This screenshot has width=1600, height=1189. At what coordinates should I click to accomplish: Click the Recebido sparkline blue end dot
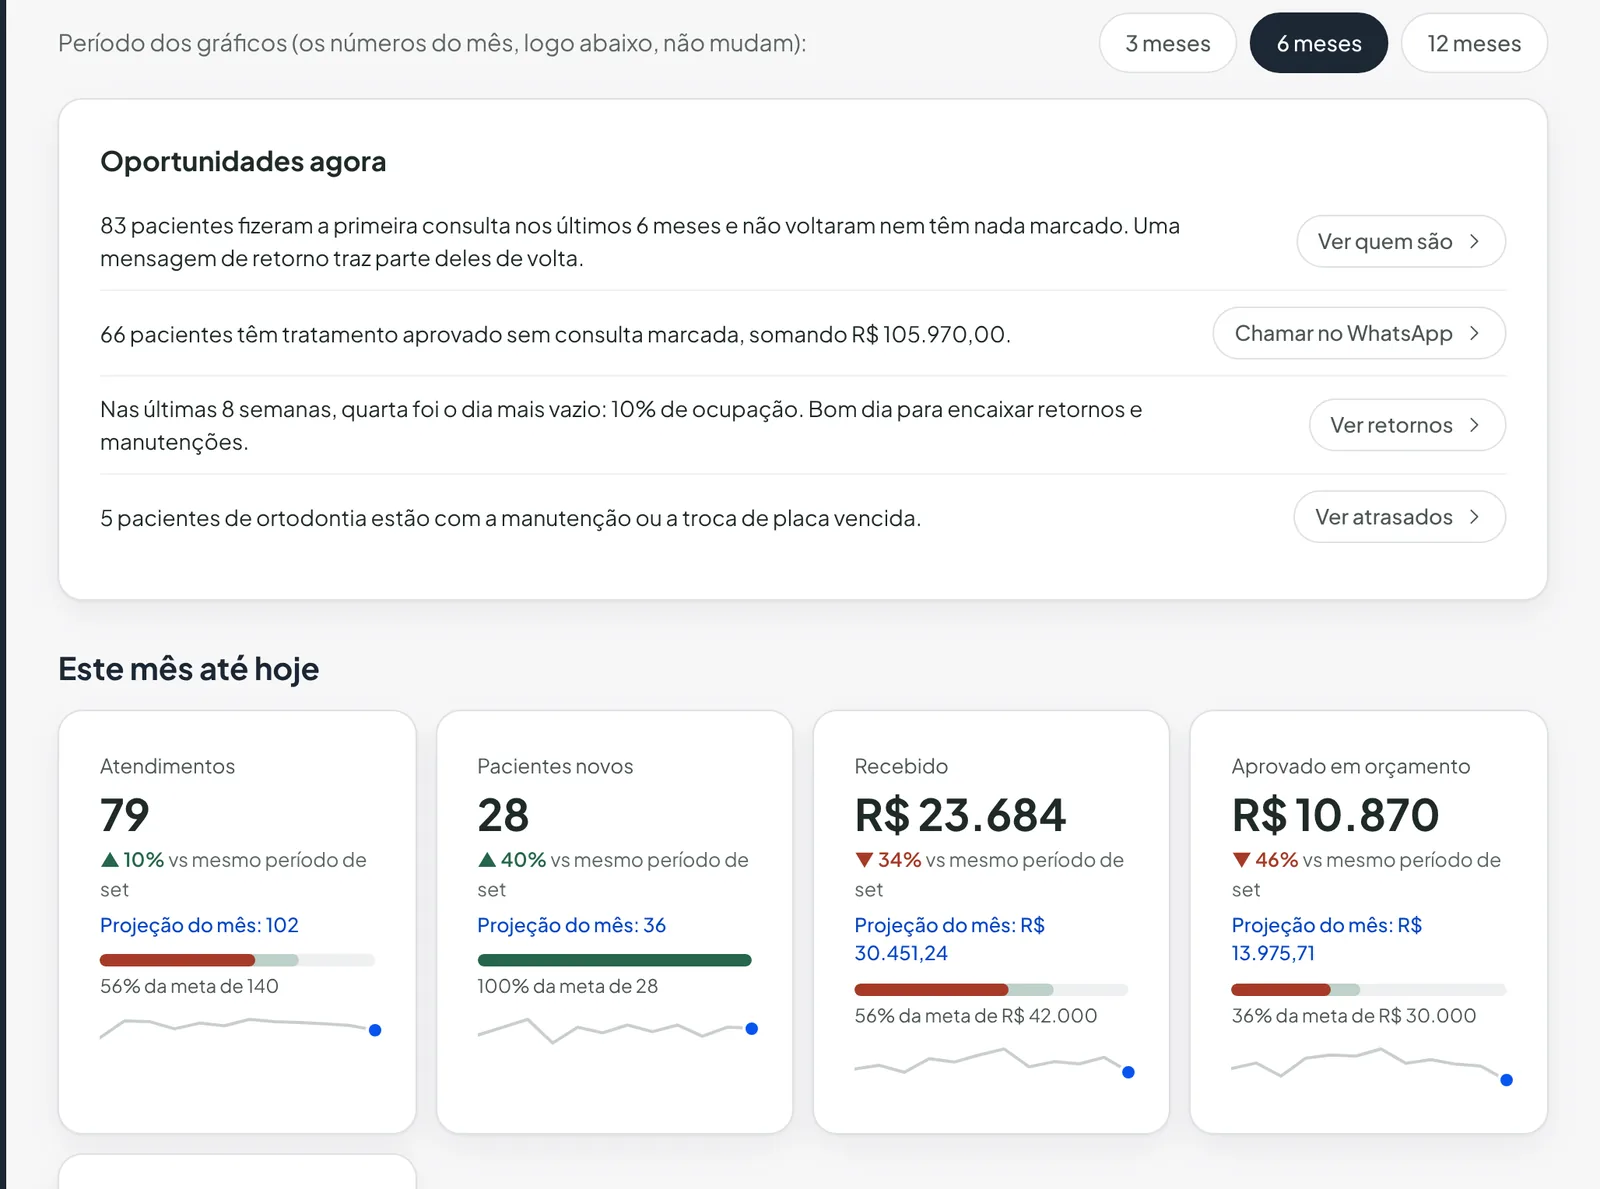[1128, 1072]
